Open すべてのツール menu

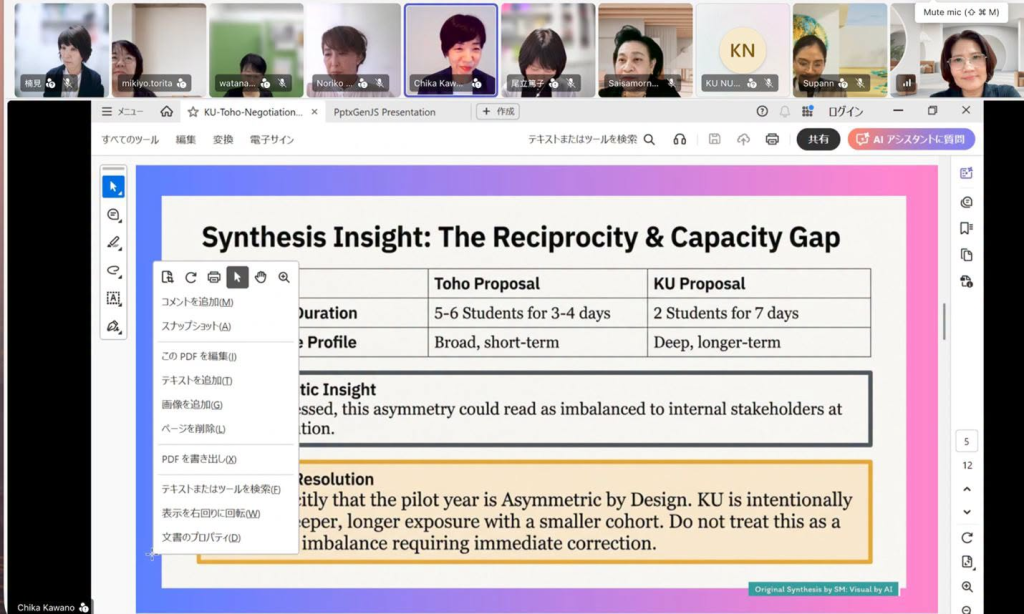pyautogui.click(x=130, y=139)
